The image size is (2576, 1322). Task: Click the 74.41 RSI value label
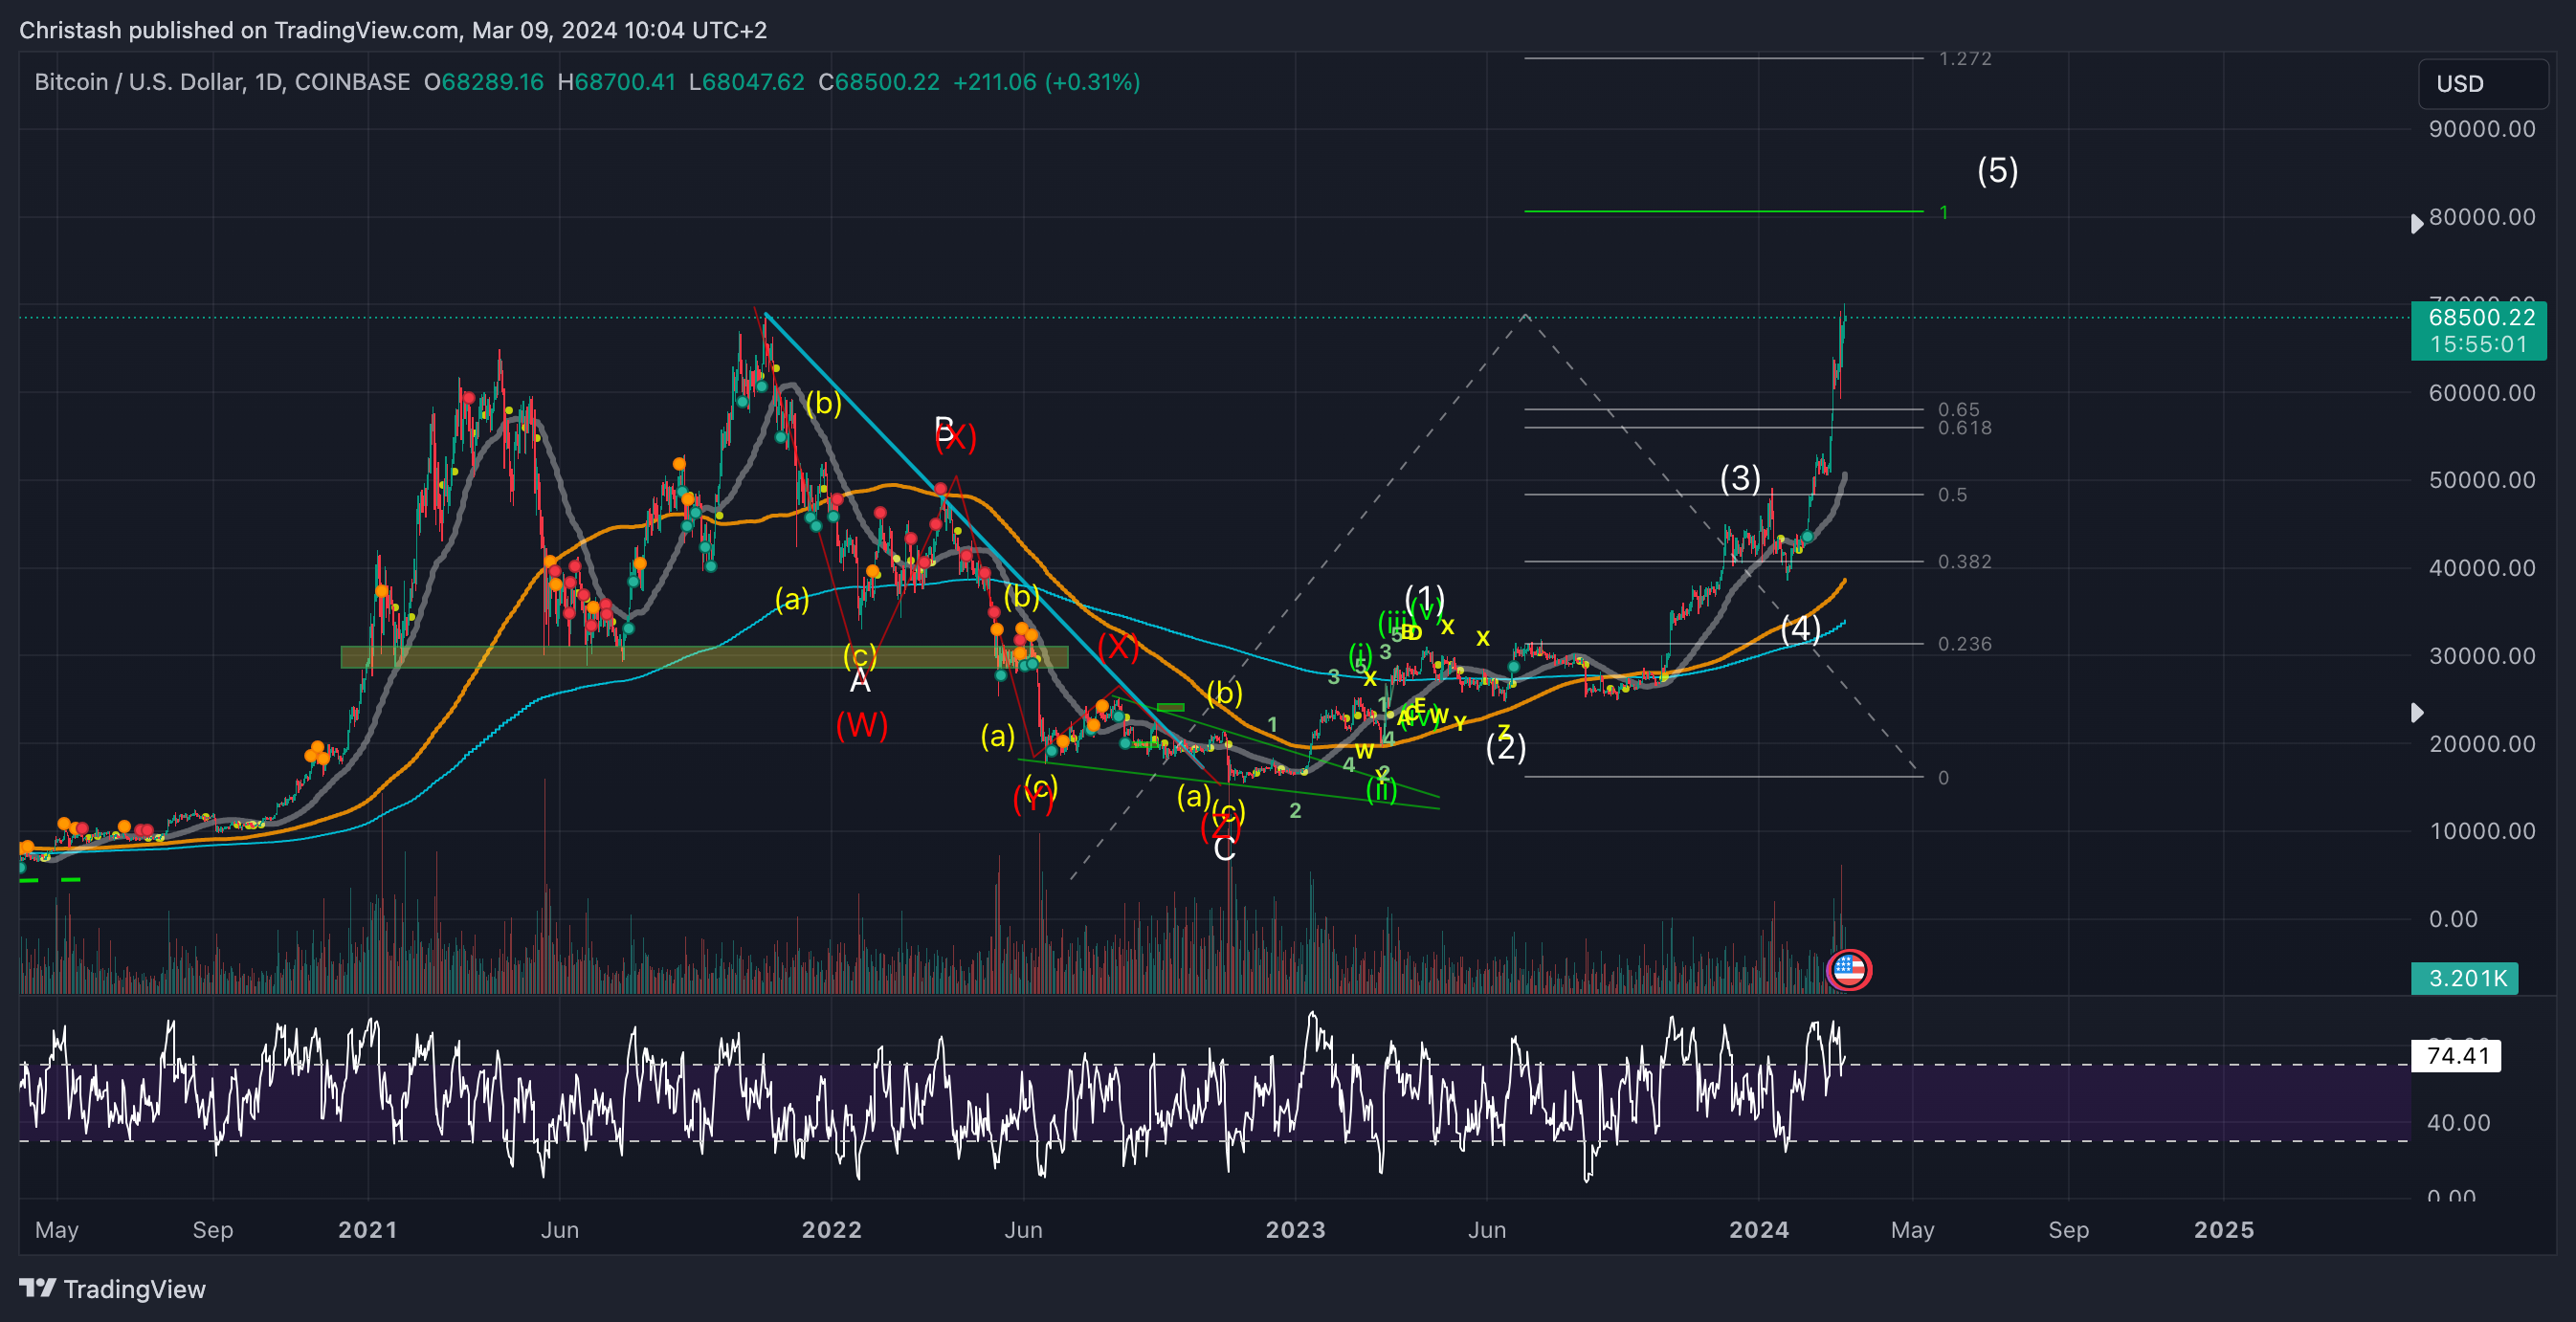point(2457,1056)
